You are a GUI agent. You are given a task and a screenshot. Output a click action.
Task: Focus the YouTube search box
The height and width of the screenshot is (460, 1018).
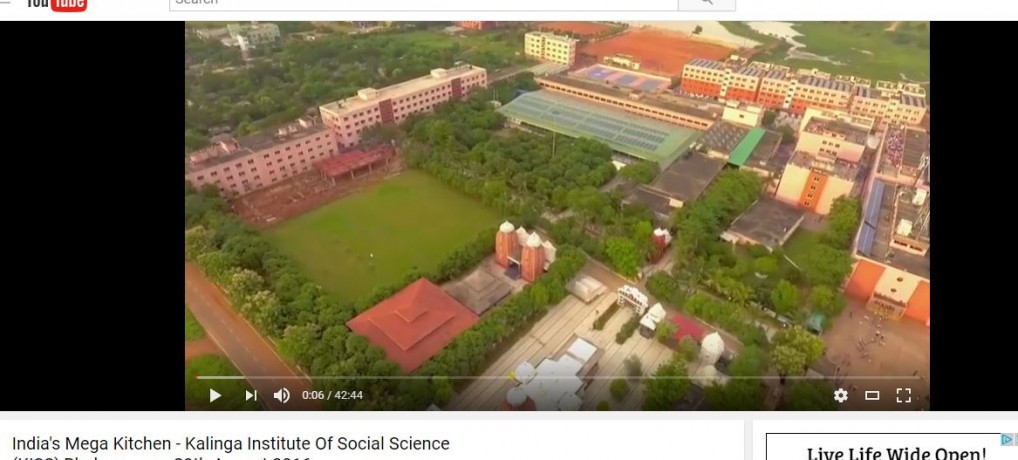pos(423,4)
